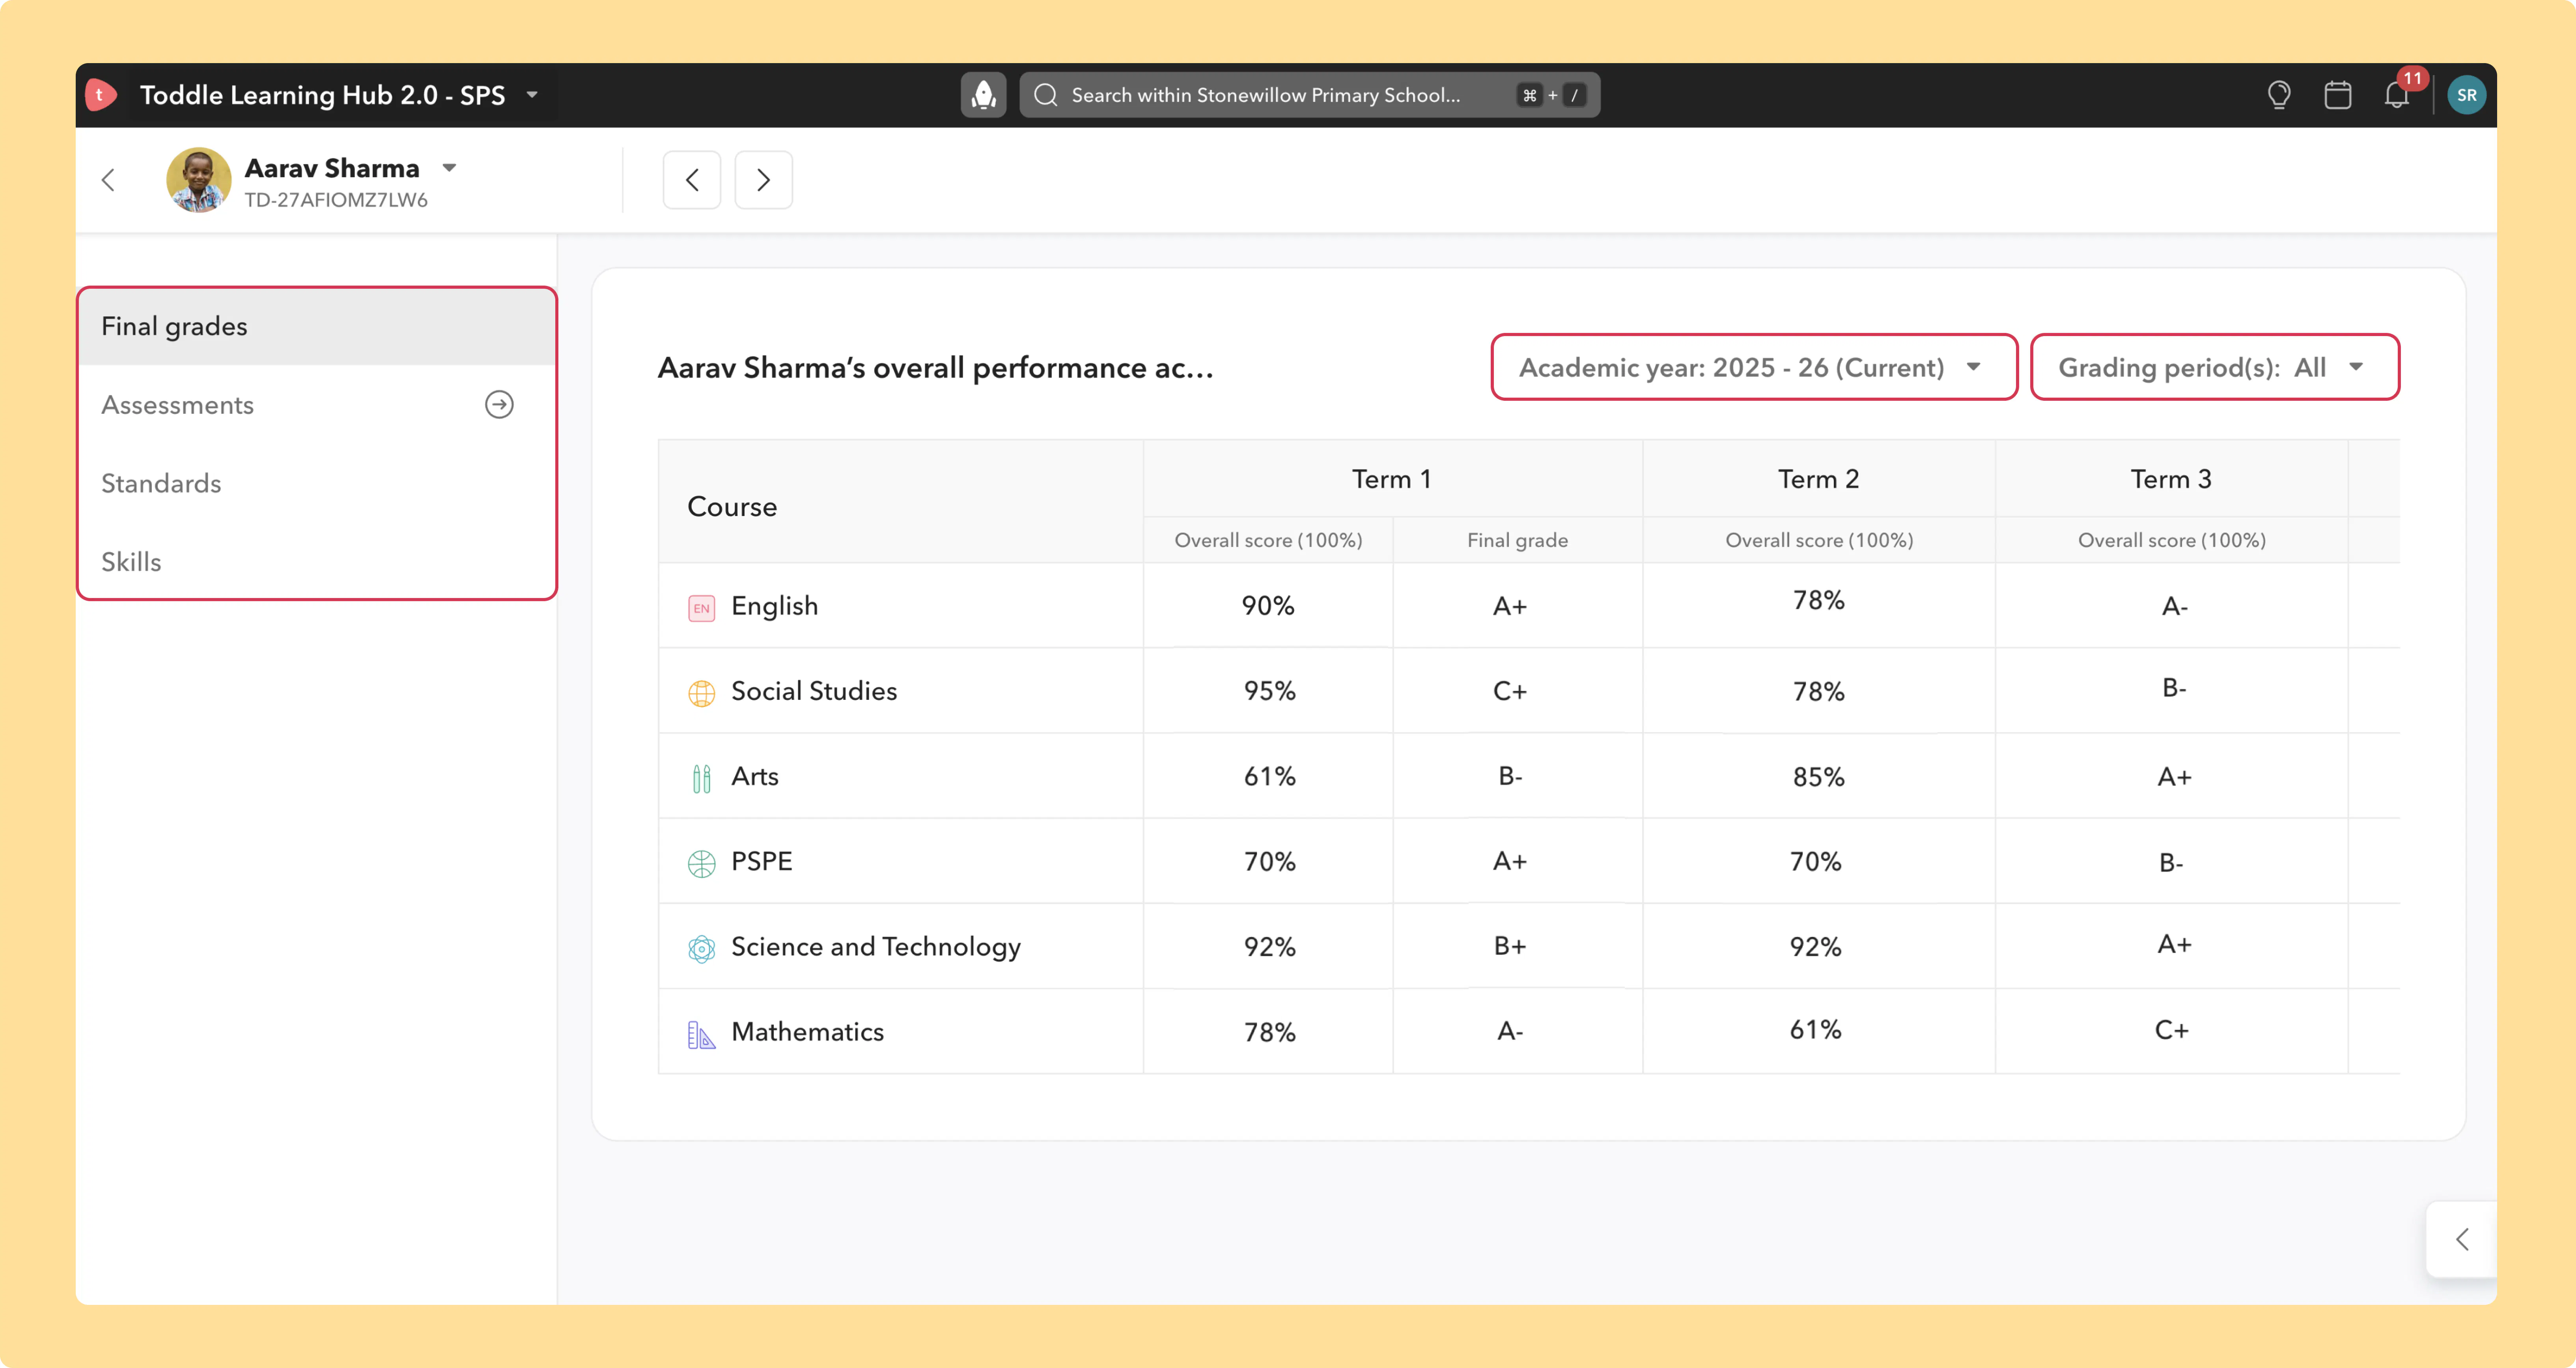Viewport: 2576px width, 1368px height.
Task: Open the calendar icon in top bar
Action: click(2338, 95)
